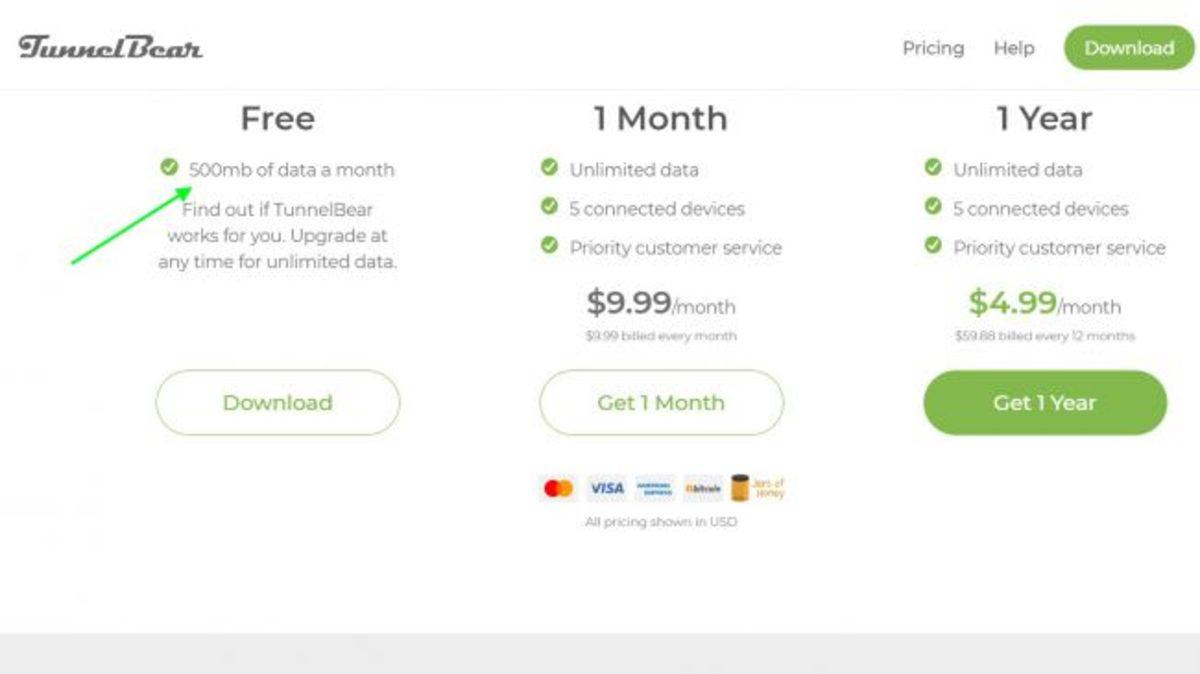Open the Pricing menu item
Viewport: 1200px width, 674px height.
point(933,48)
